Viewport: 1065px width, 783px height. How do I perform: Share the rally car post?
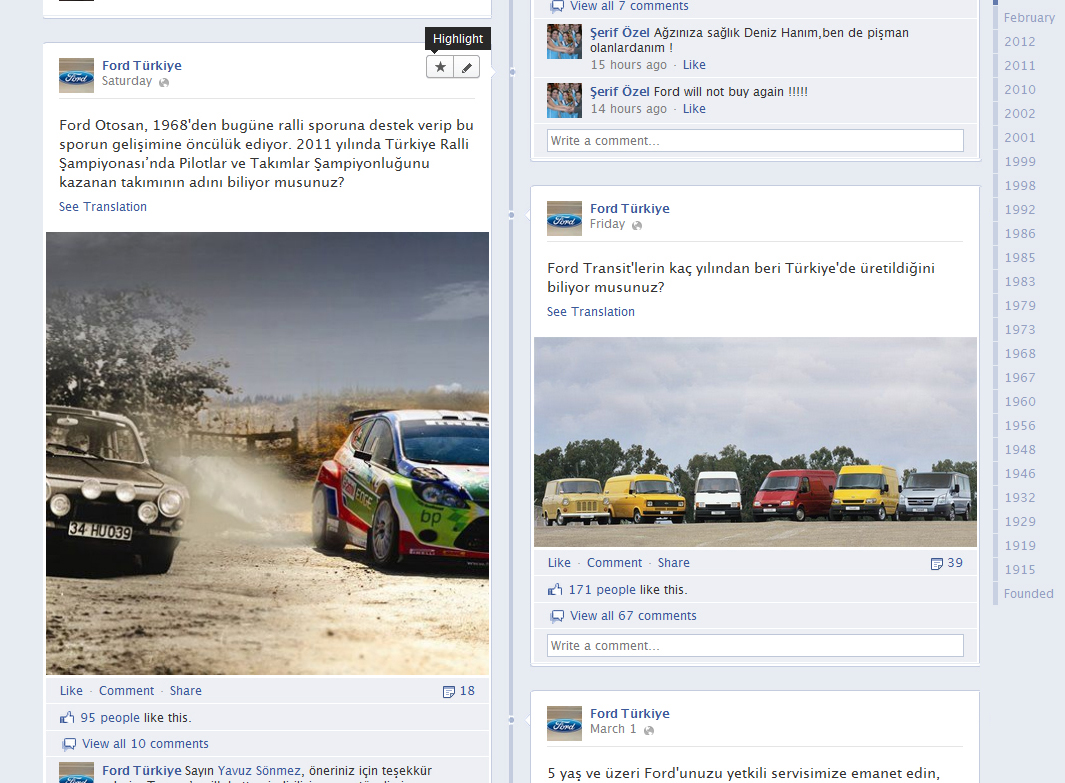185,691
